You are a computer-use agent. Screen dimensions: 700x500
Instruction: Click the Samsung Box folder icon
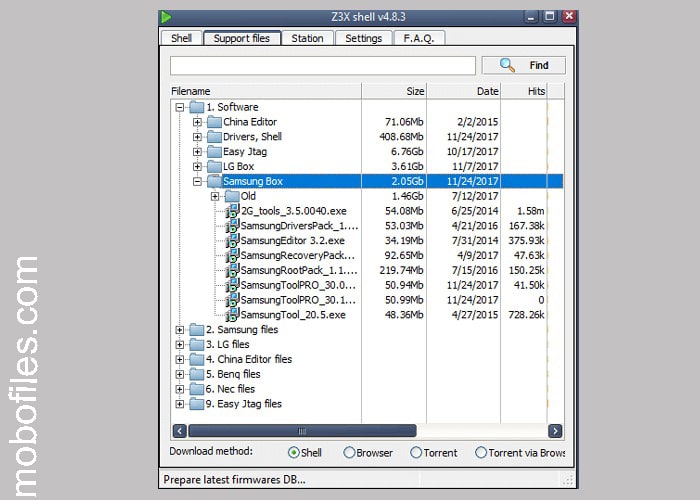pos(215,181)
